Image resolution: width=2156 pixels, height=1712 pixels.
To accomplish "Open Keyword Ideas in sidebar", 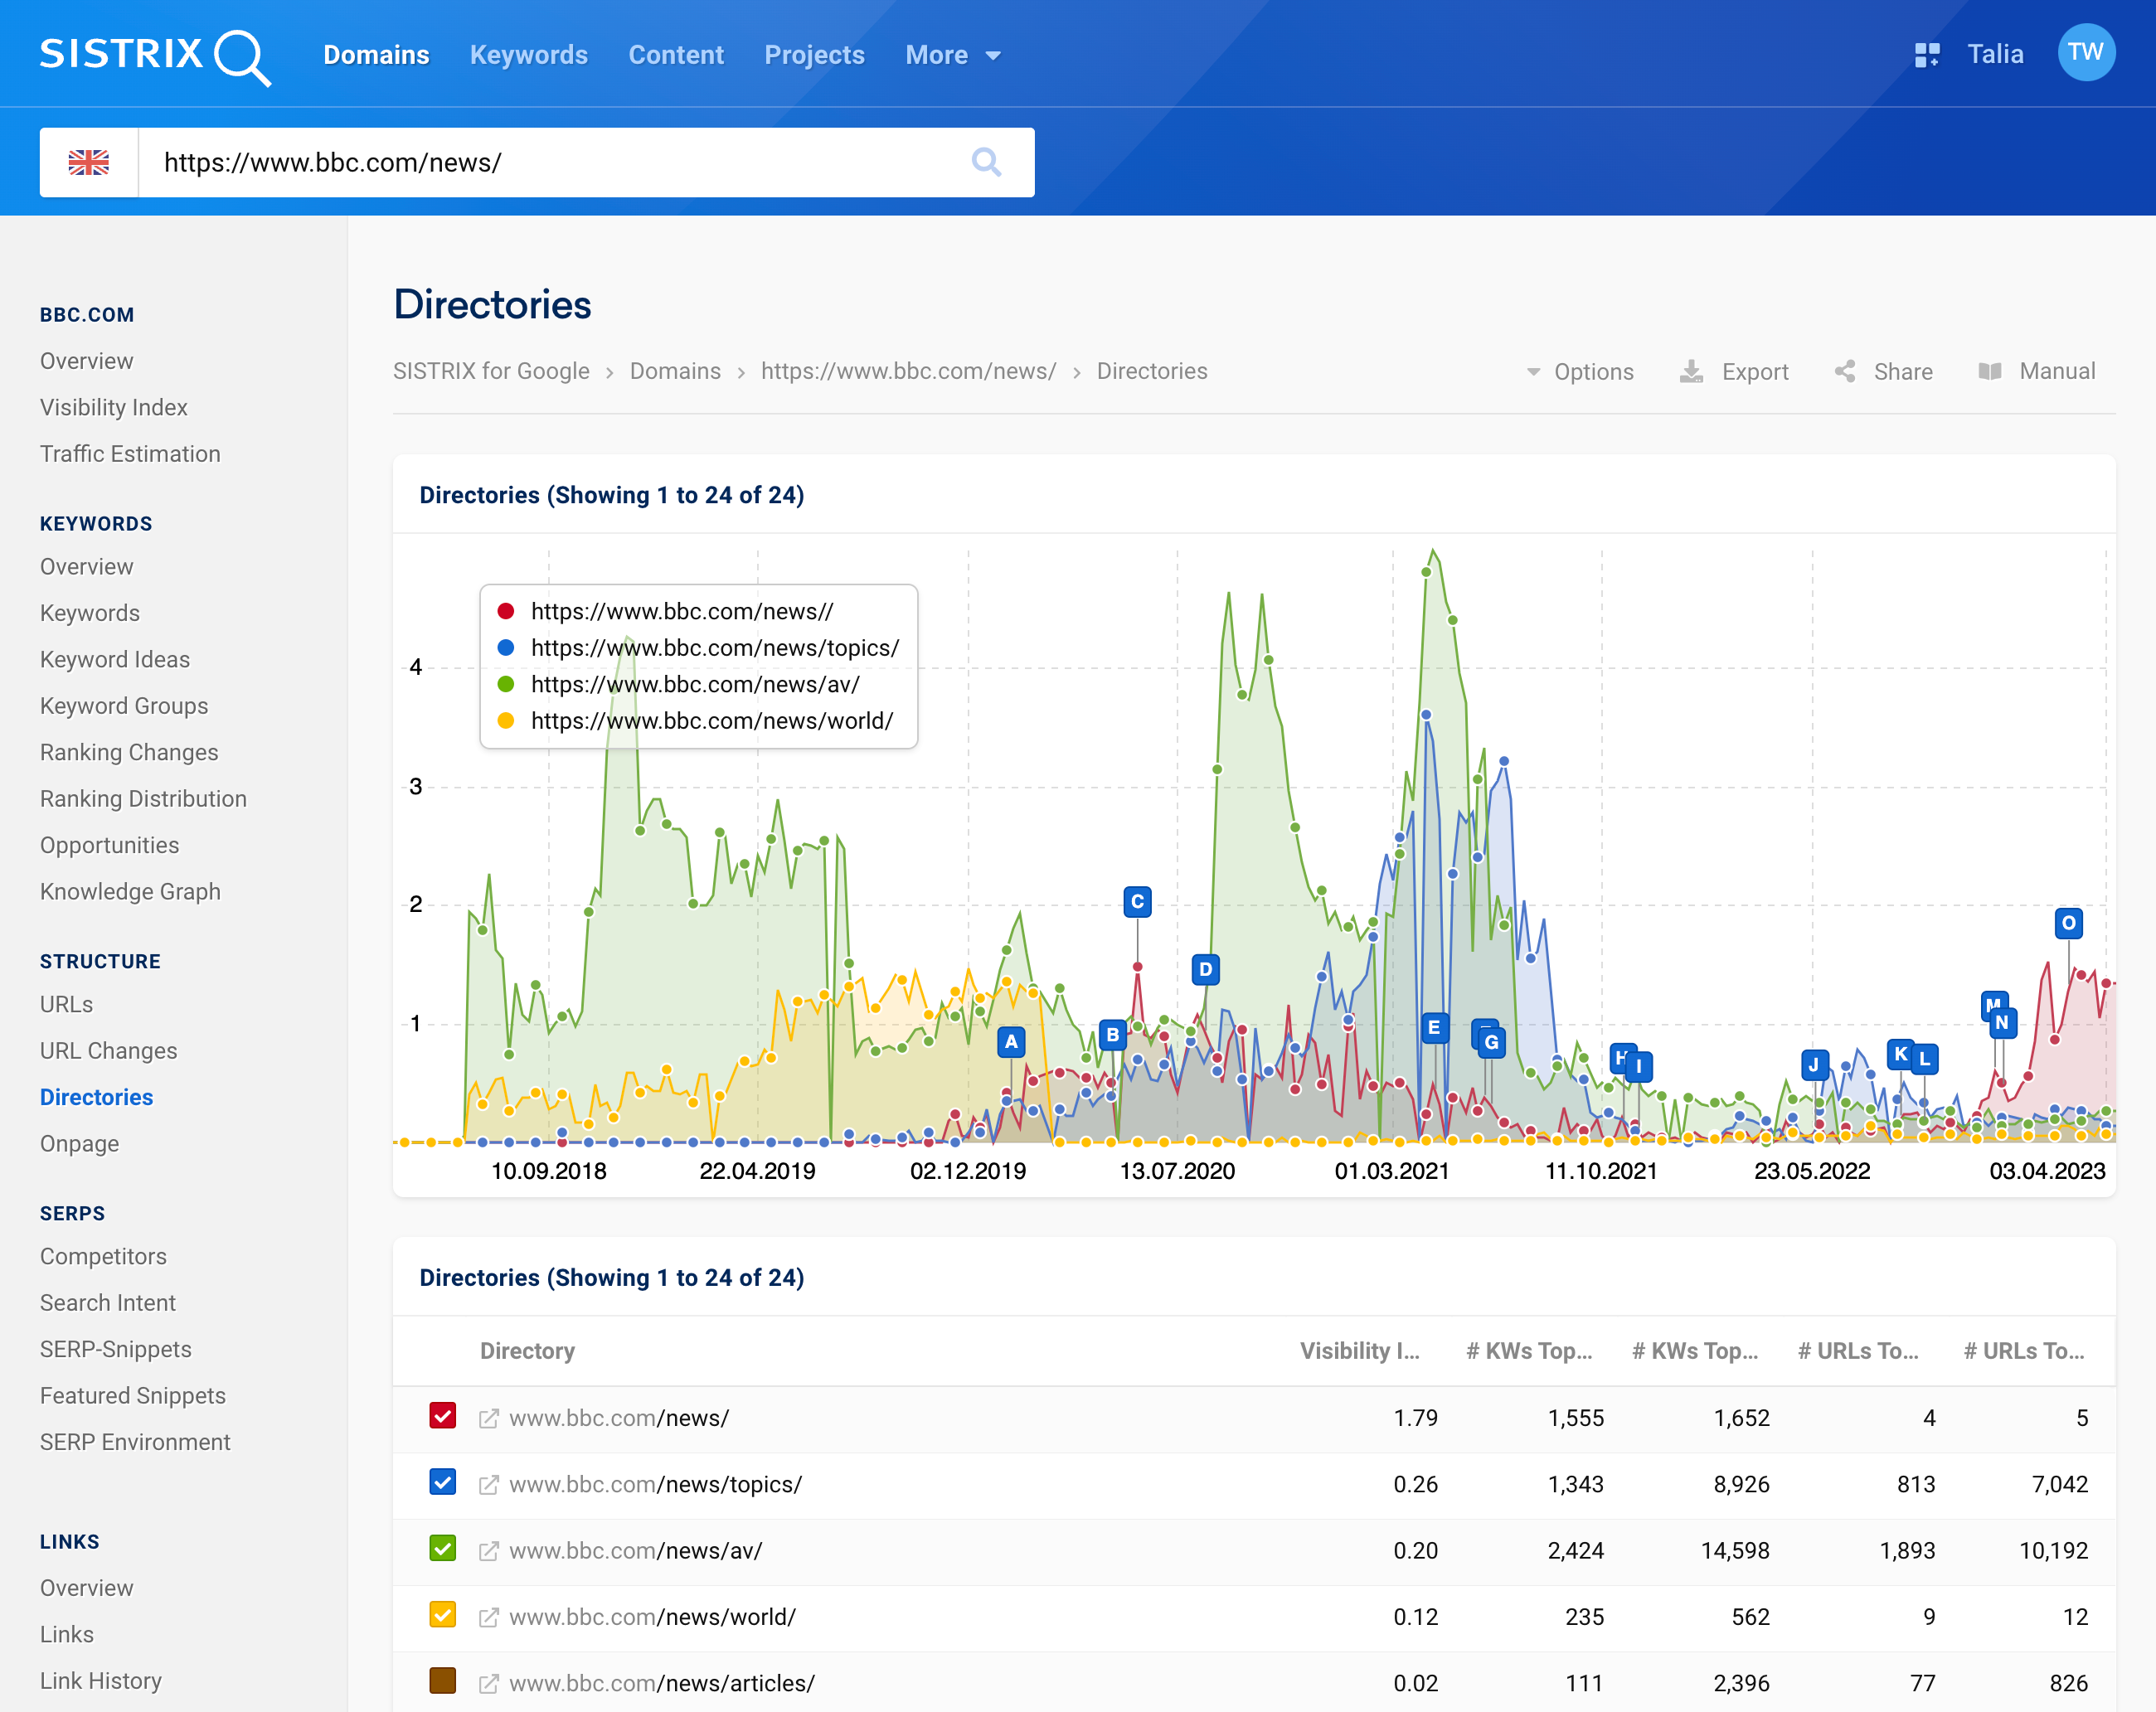I will point(115,659).
